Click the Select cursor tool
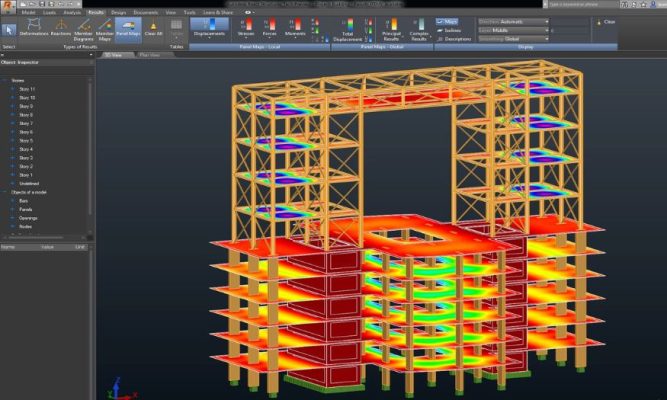667x400 pixels. coord(9,28)
